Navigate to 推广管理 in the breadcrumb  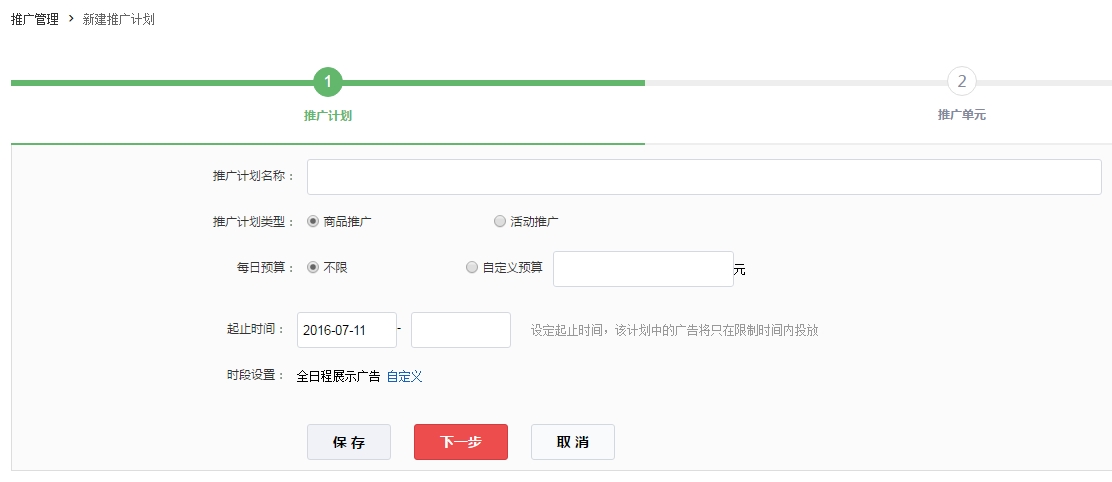pos(35,19)
